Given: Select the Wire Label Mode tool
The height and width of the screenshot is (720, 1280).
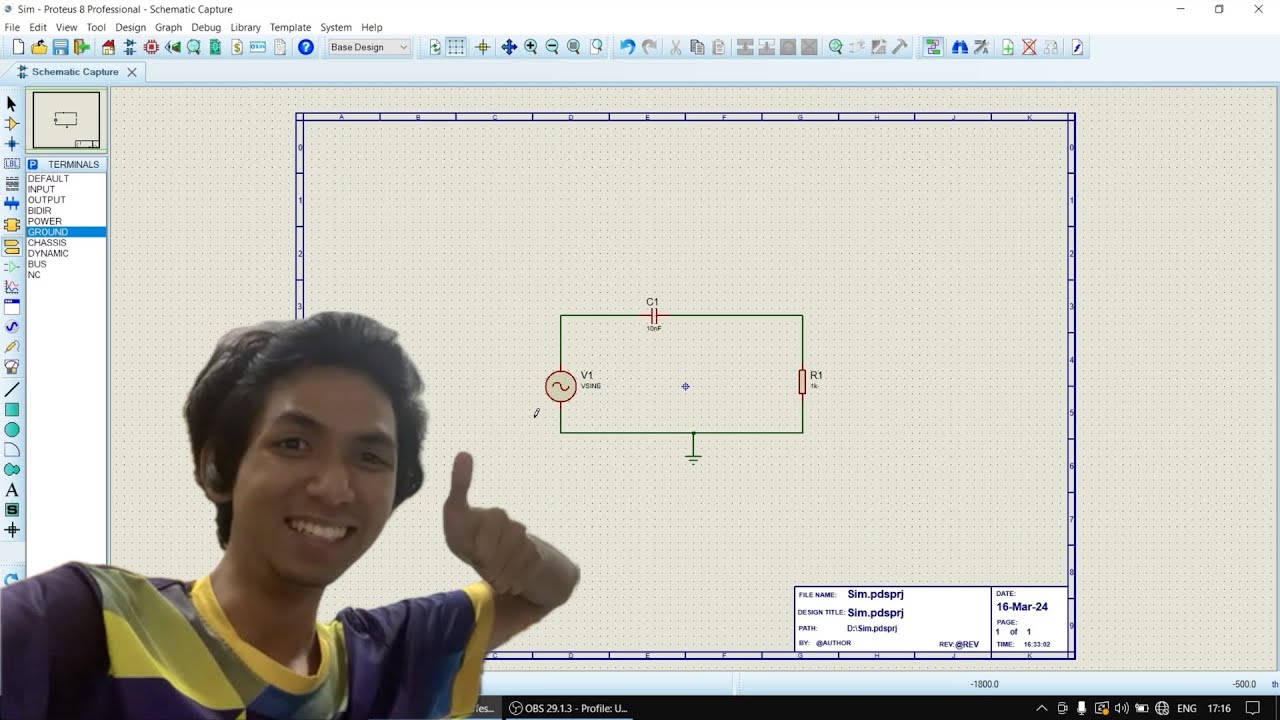Looking at the screenshot, I should coord(12,164).
